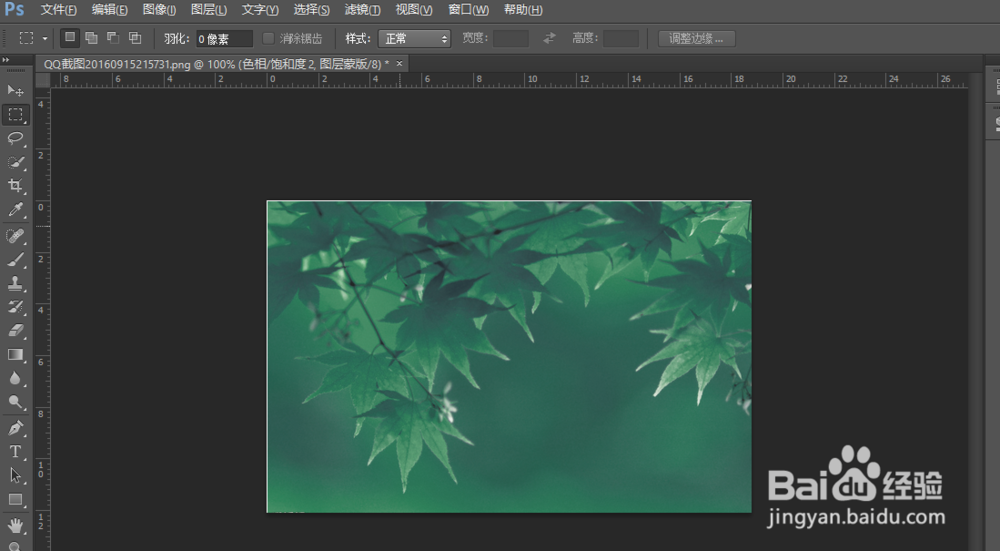1000x551 pixels.
Task: Click the 高度 height input field
Action: tap(621, 38)
